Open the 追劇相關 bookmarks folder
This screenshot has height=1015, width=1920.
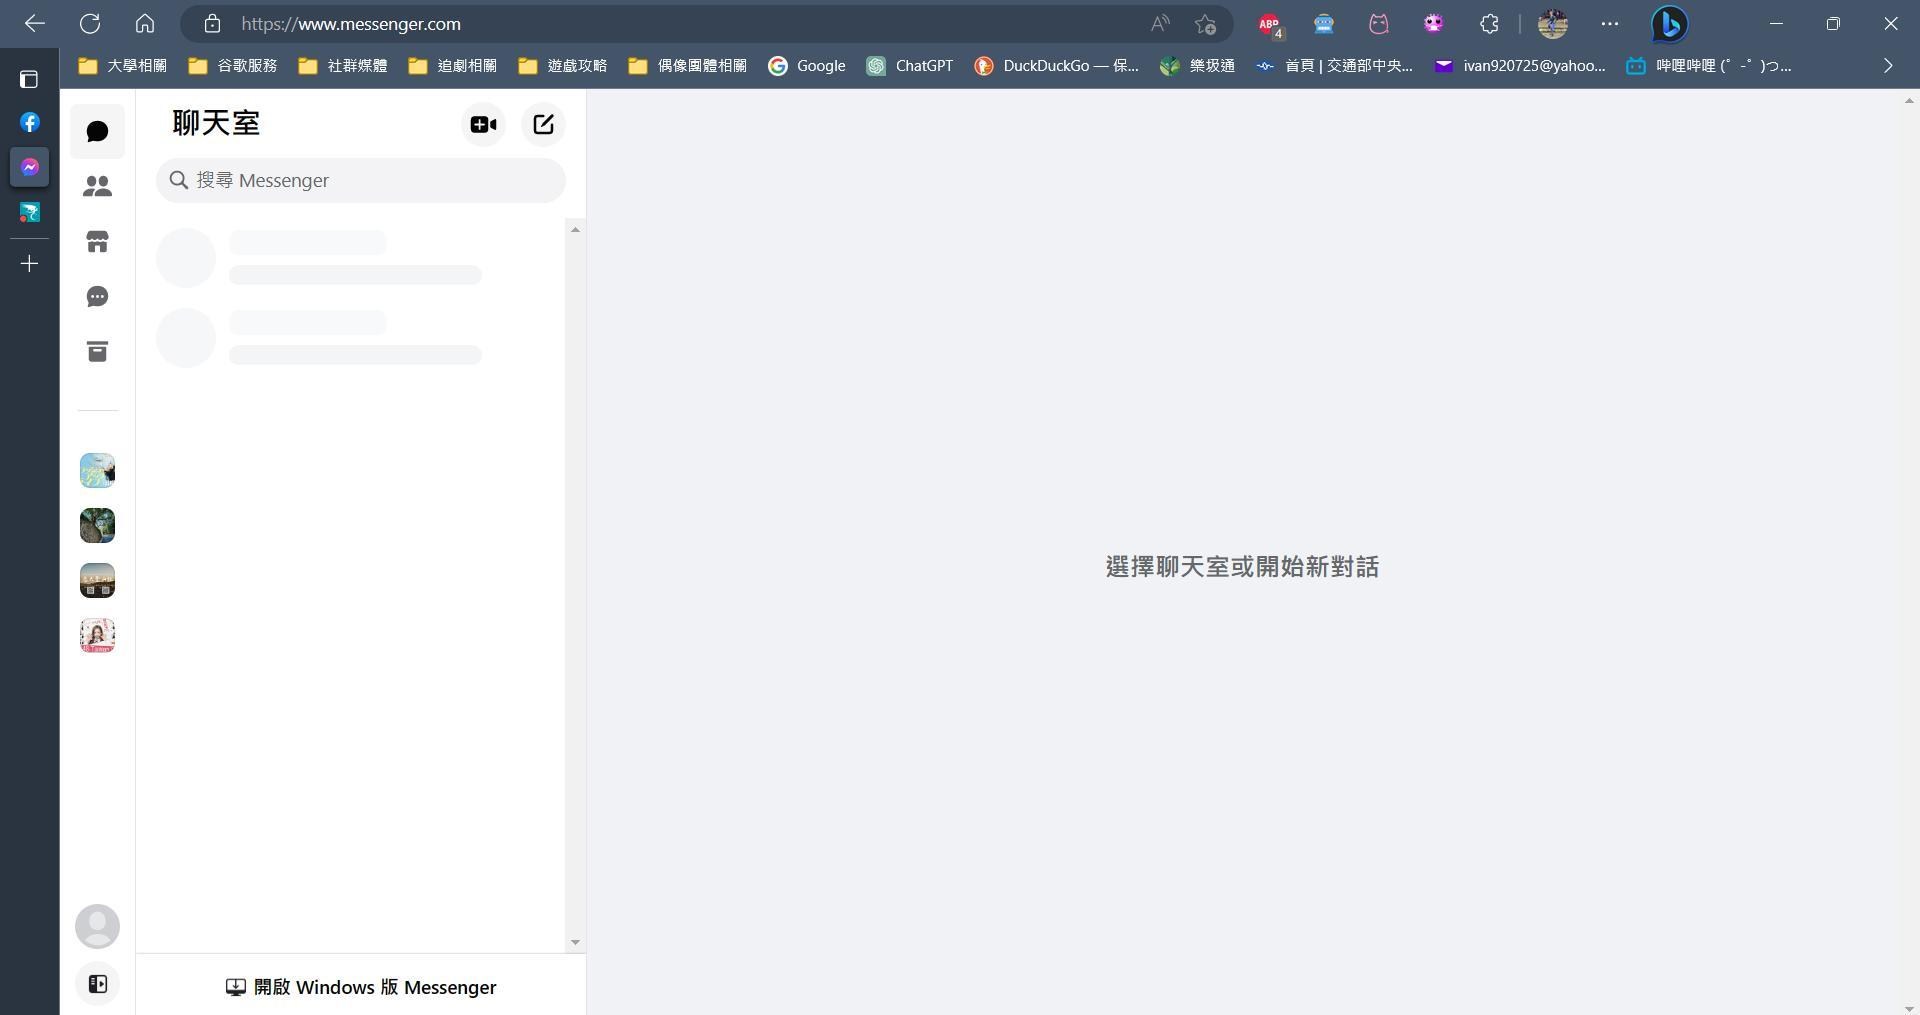(x=453, y=65)
